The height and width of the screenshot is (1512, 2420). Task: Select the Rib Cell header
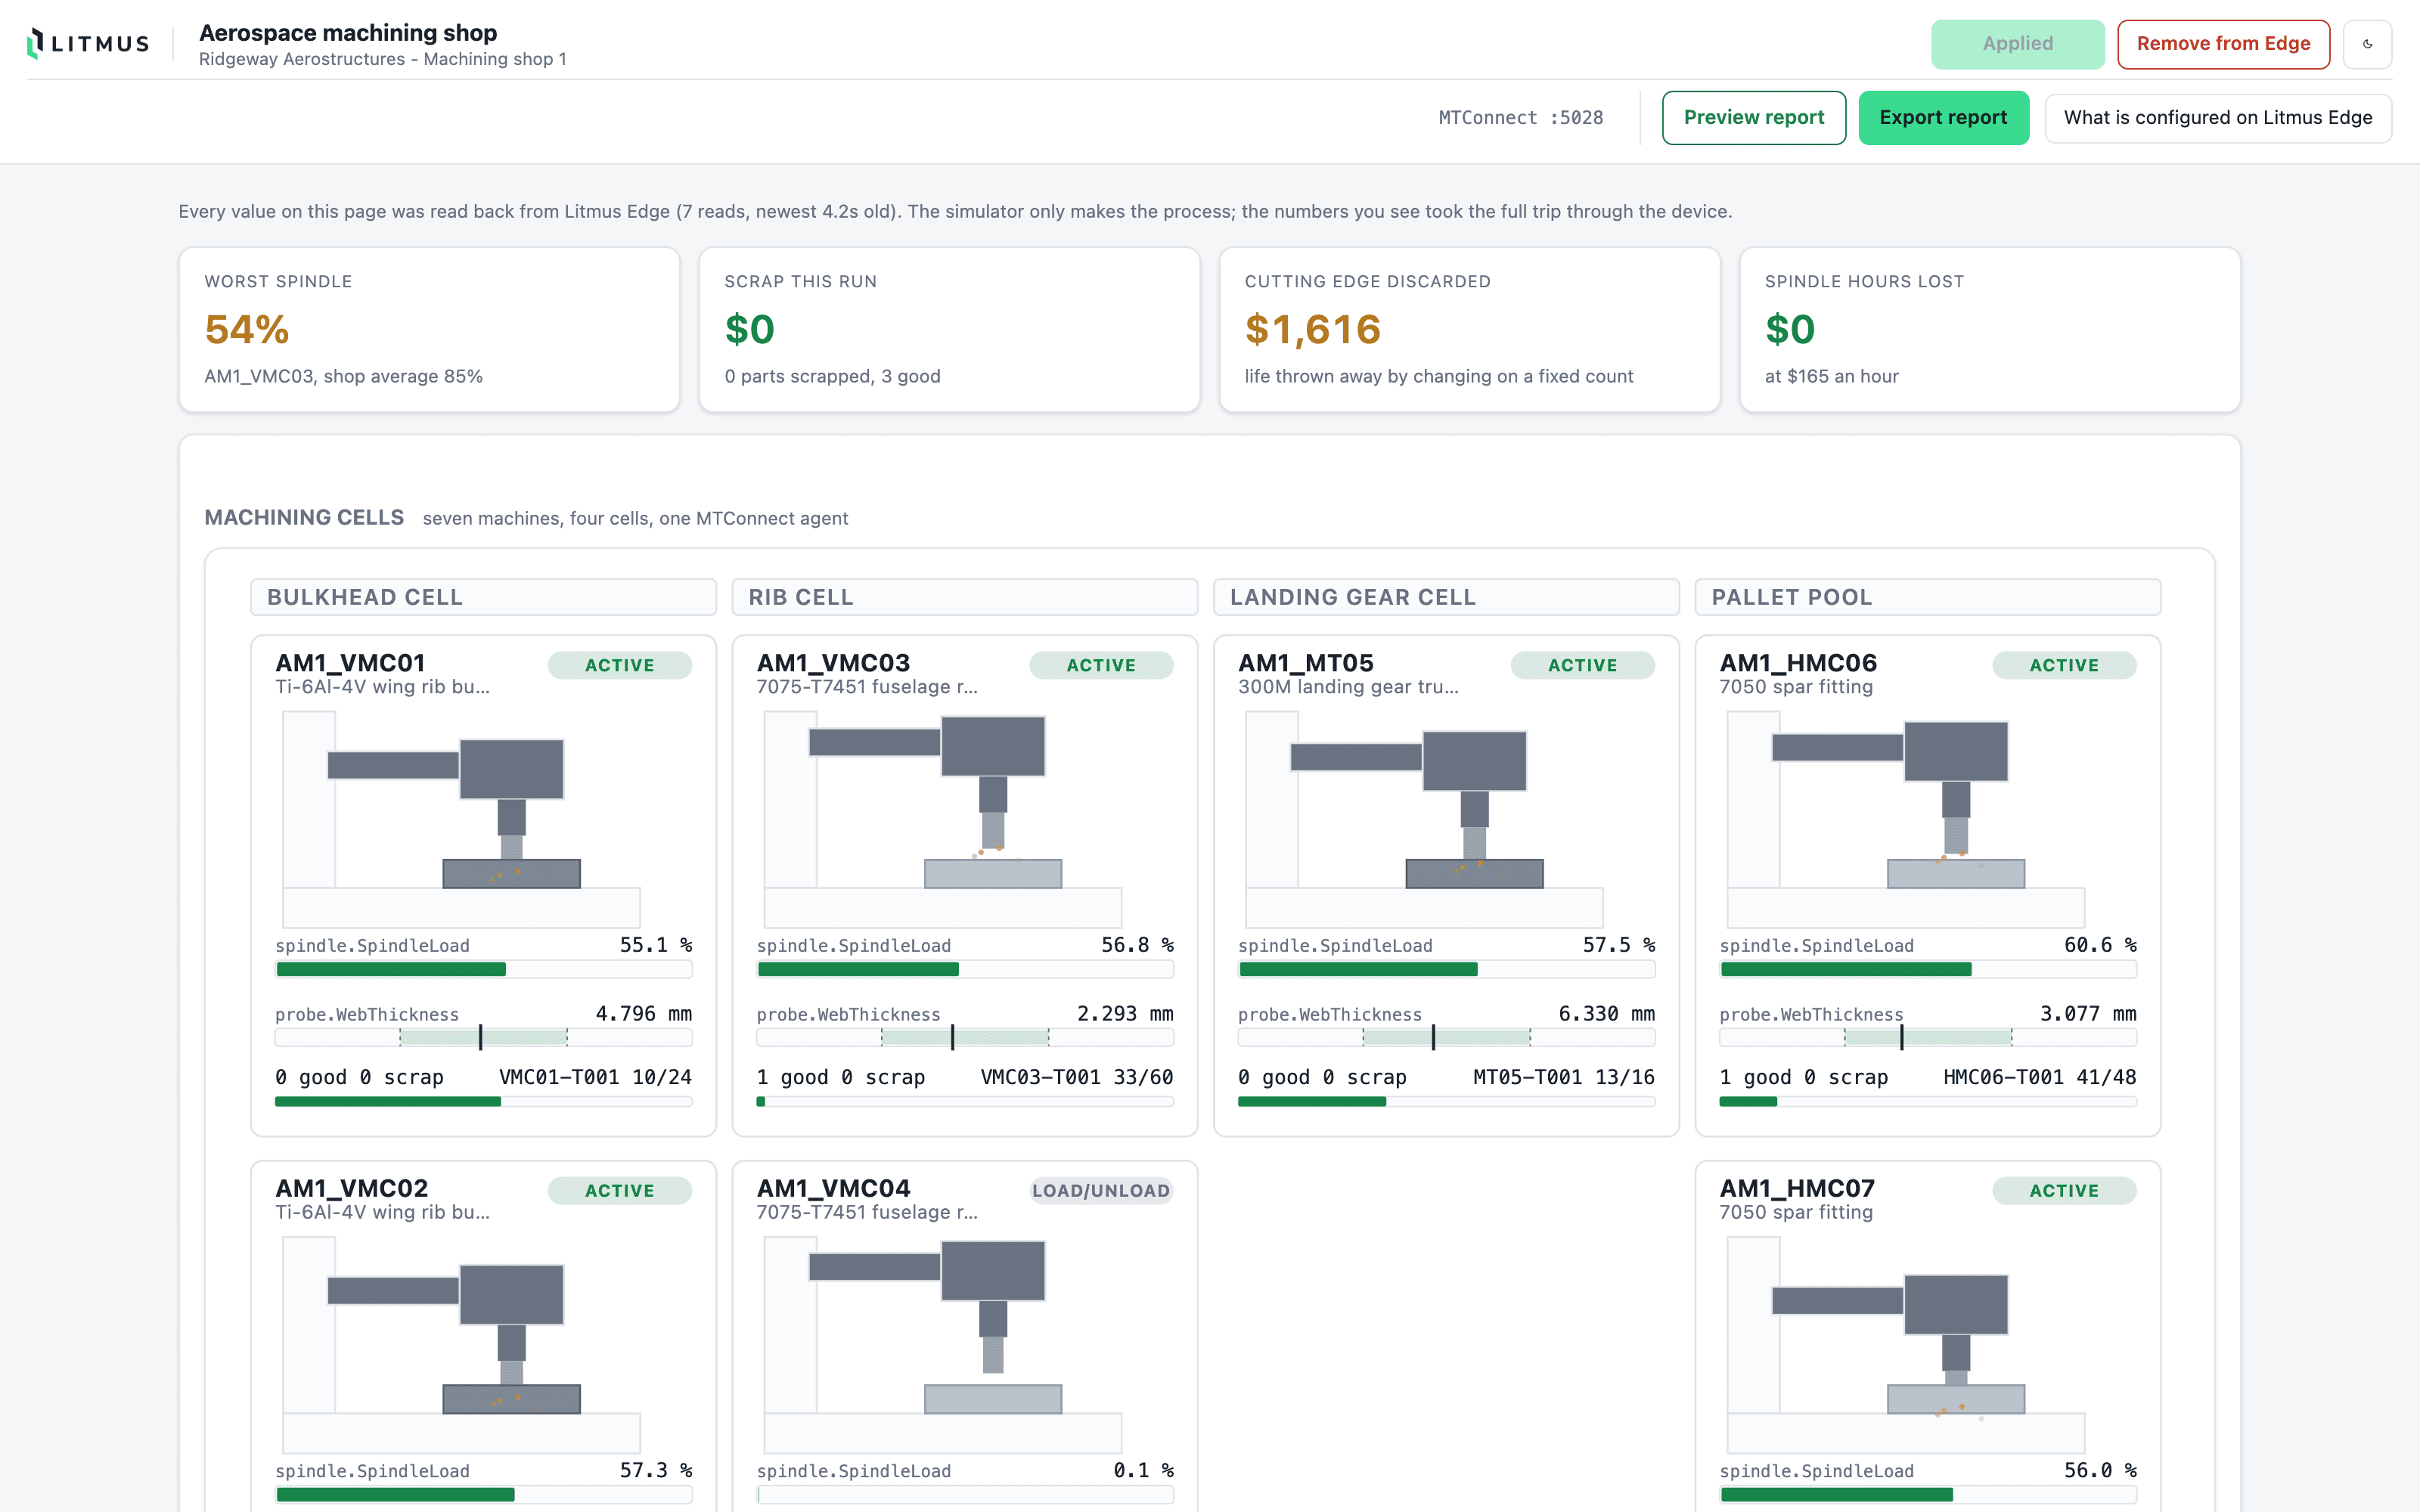pyautogui.click(x=965, y=597)
